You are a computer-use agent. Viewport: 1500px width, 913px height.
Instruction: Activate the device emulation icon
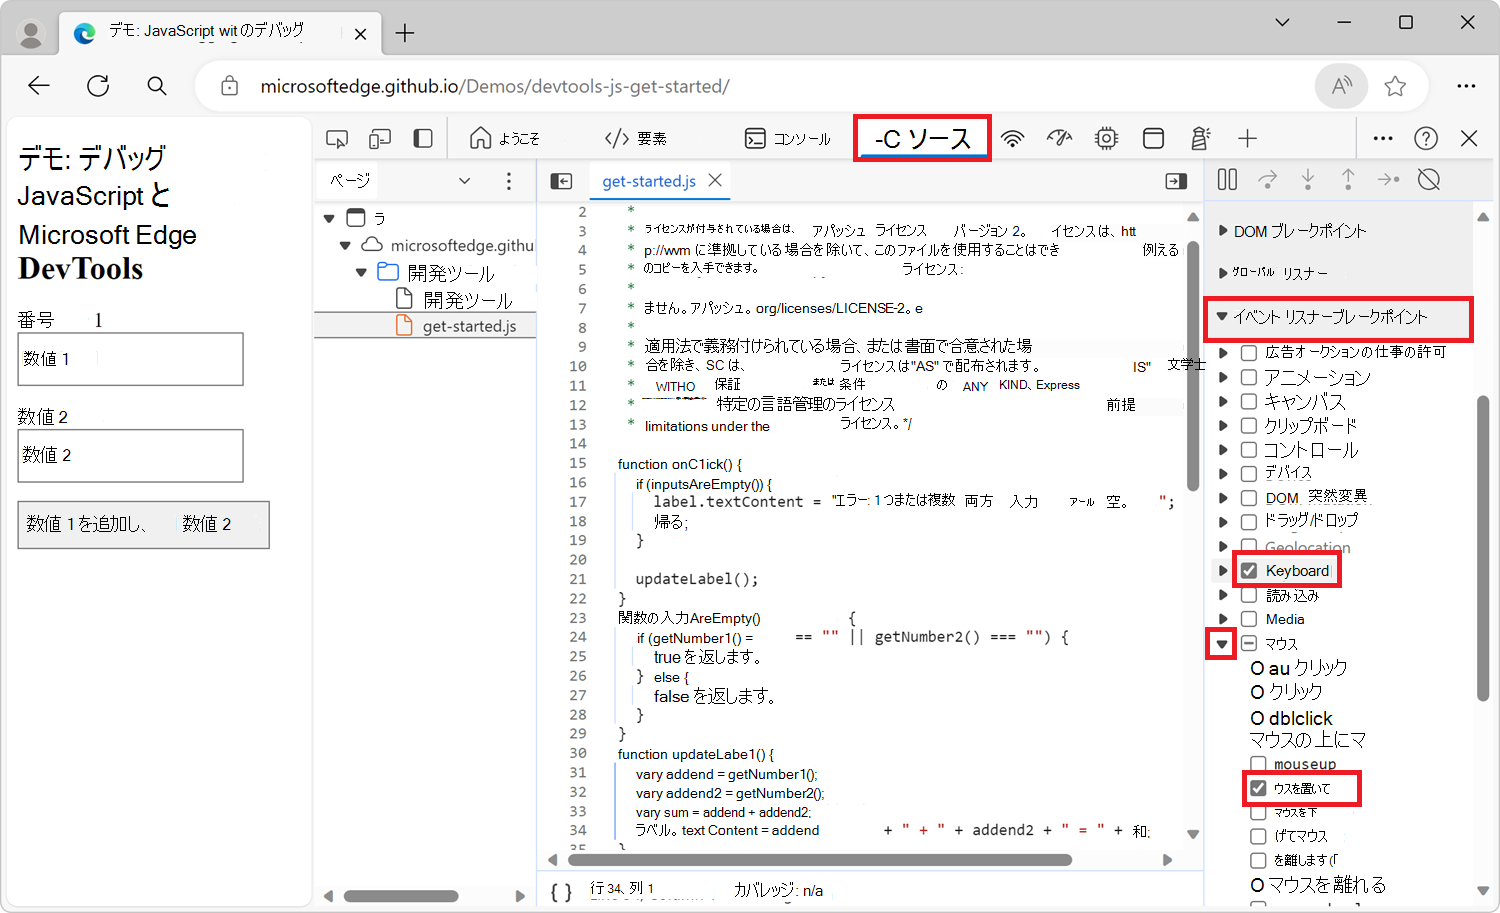(380, 138)
